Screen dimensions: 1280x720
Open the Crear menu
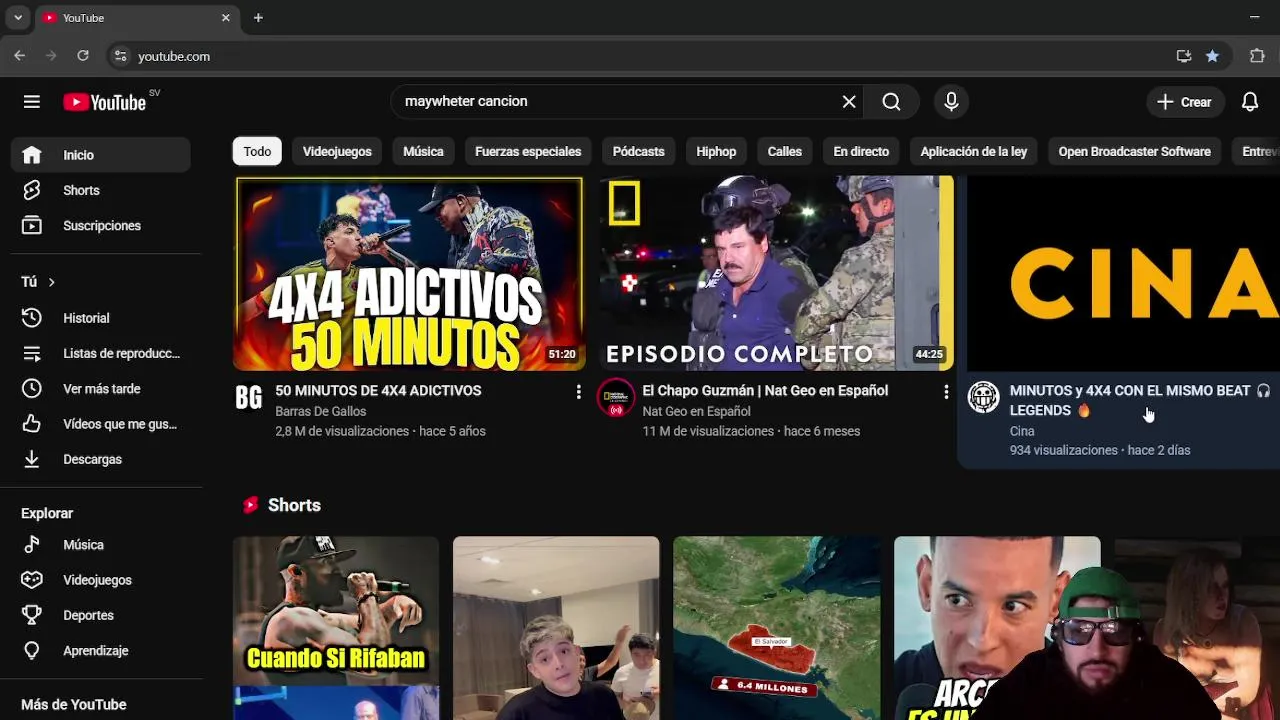pyautogui.click(x=1185, y=102)
